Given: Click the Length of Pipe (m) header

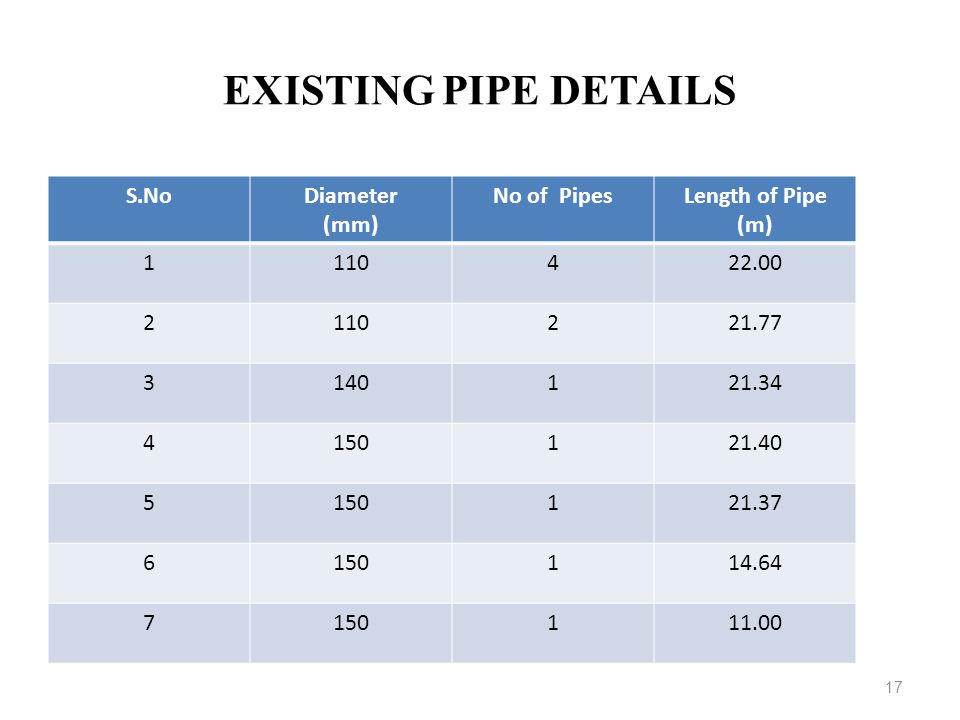Looking at the screenshot, I should (x=755, y=209).
